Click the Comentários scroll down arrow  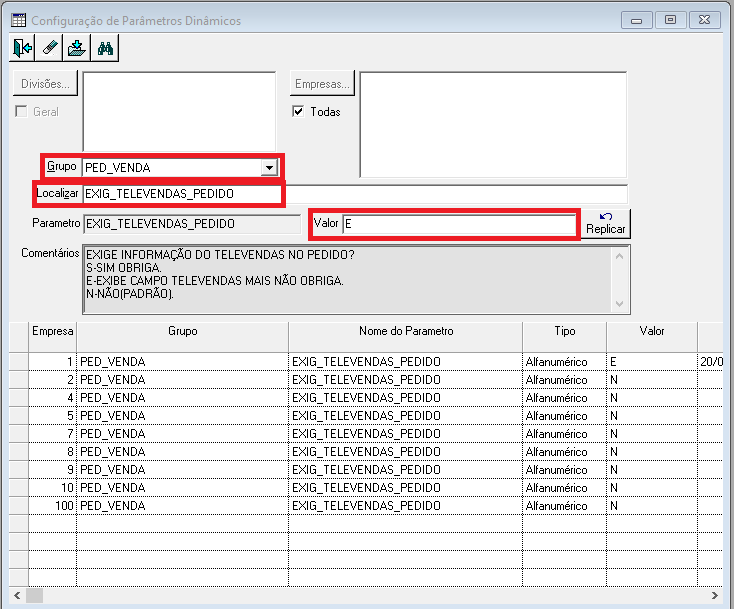click(x=619, y=303)
